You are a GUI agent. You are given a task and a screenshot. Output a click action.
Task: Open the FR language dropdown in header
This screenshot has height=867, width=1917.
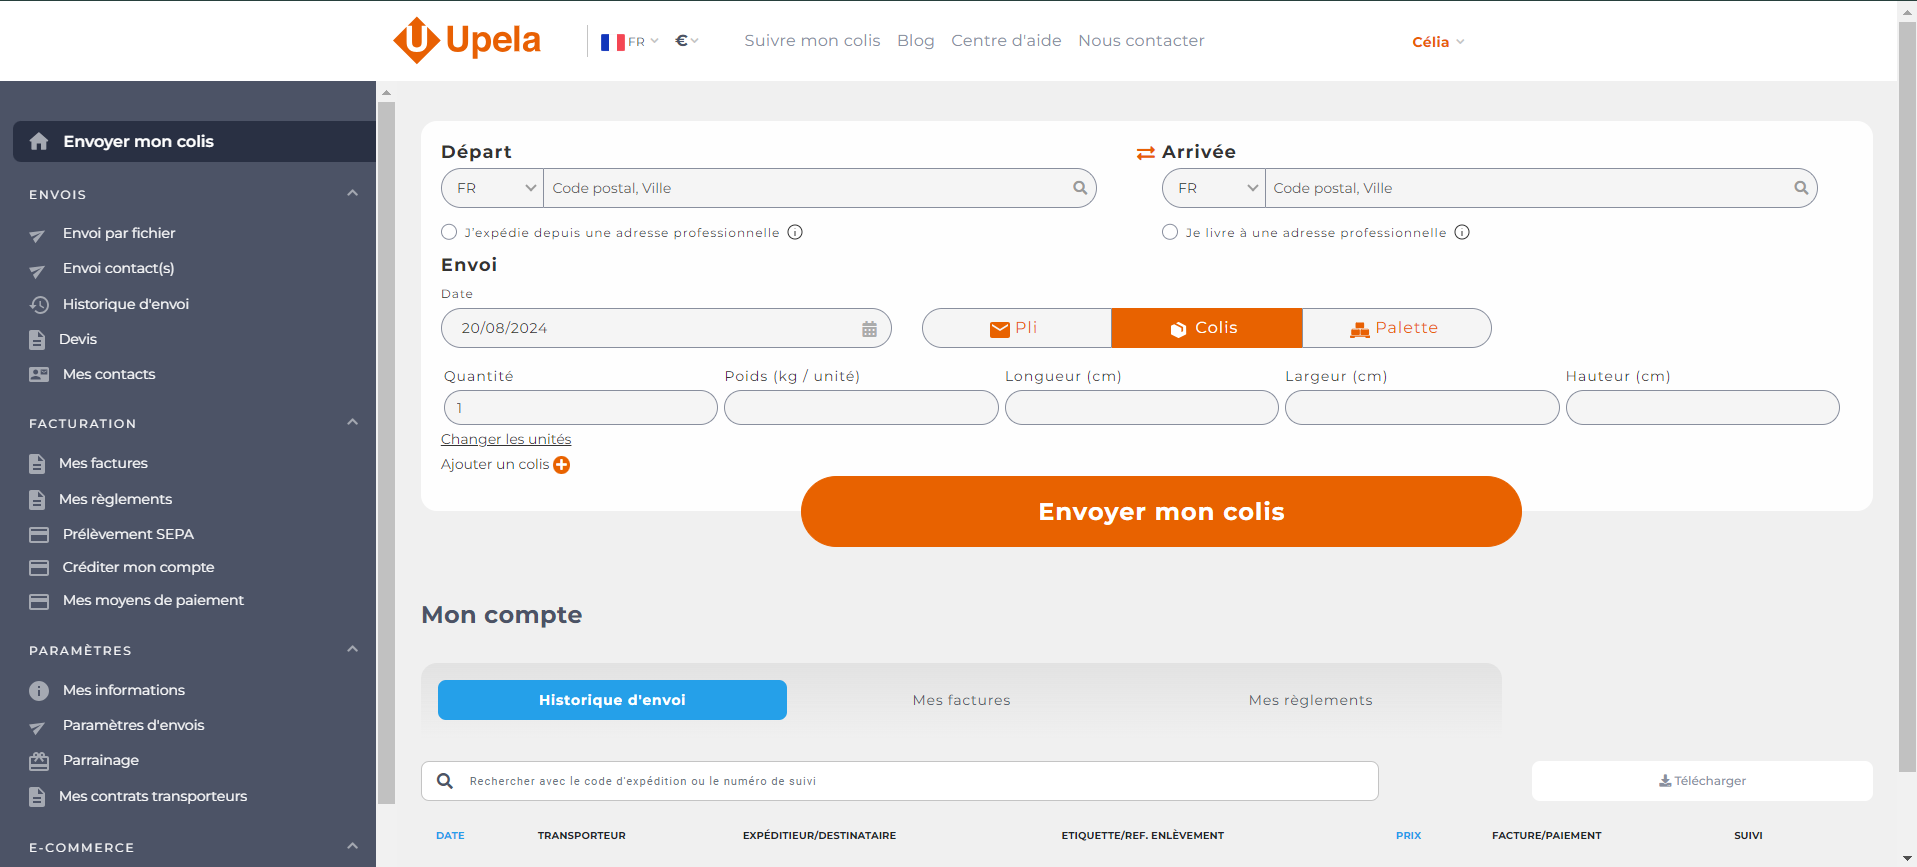click(x=629, y=41)
